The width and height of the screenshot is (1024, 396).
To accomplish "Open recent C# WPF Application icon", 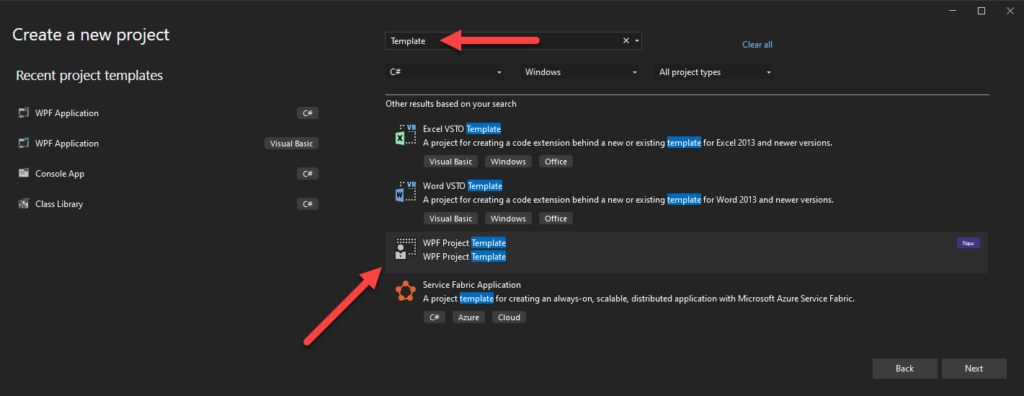I will click(x=24, y=113).
